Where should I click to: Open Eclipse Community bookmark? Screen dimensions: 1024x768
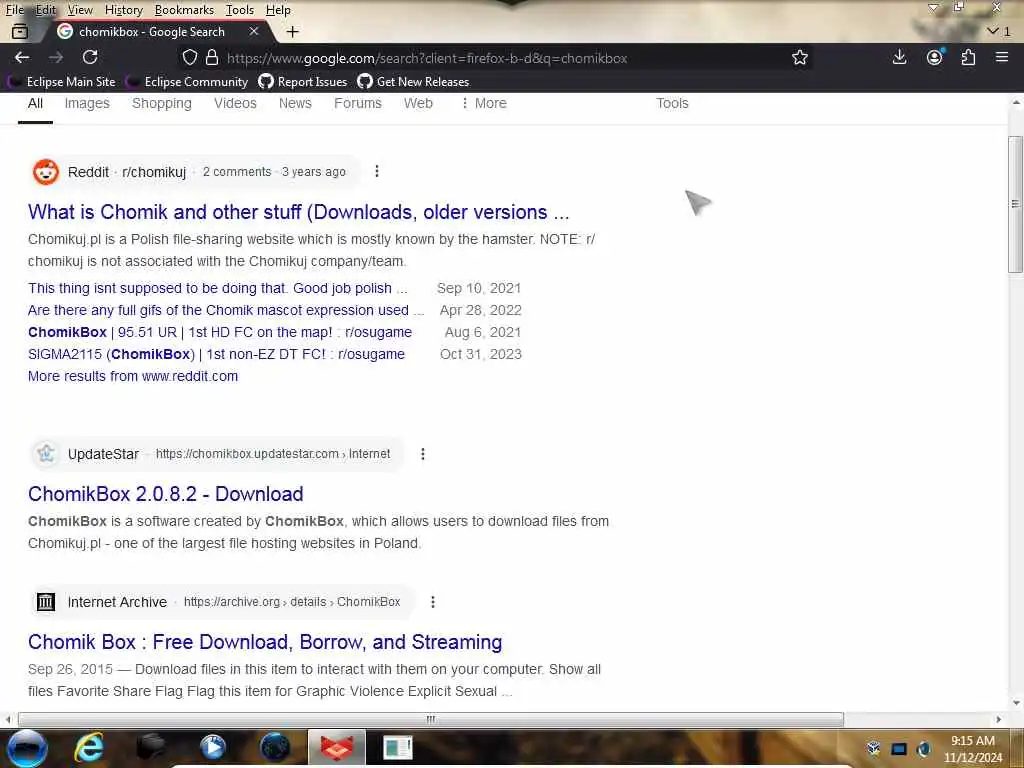(188, 82)
